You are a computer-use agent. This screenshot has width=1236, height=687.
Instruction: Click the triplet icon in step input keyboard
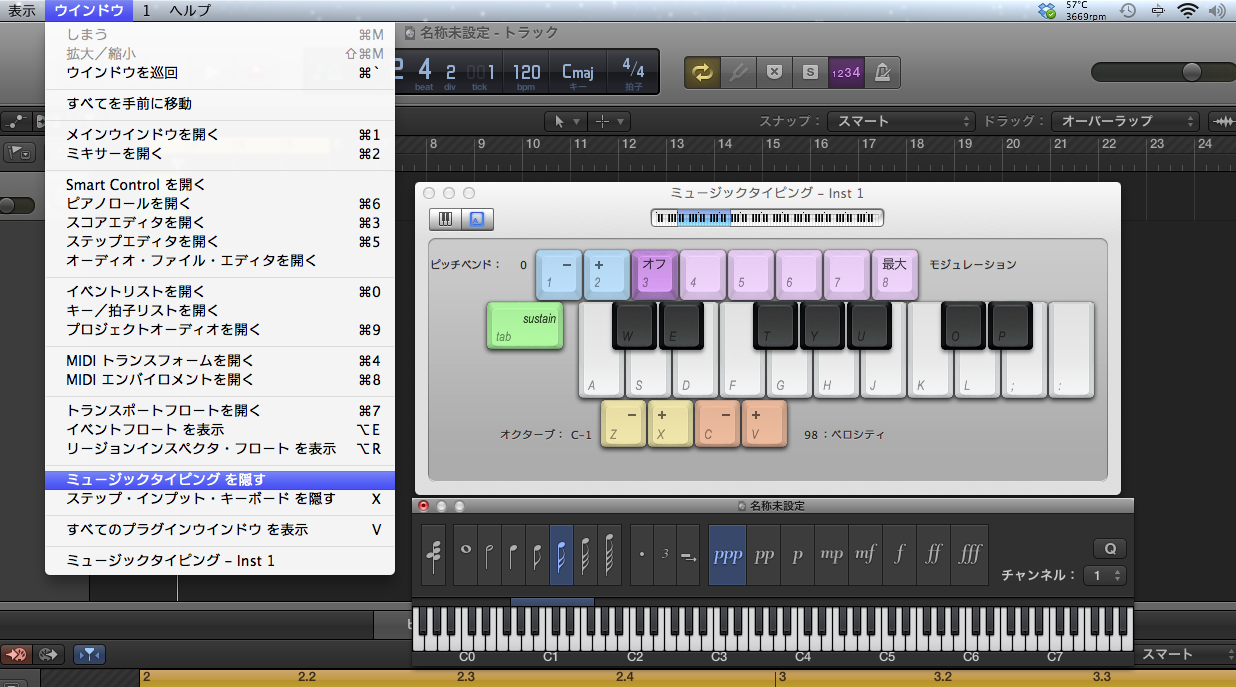665,553
